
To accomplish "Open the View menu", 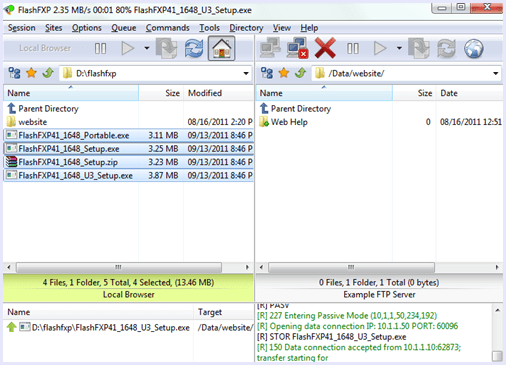I will (x=282, y=28).
